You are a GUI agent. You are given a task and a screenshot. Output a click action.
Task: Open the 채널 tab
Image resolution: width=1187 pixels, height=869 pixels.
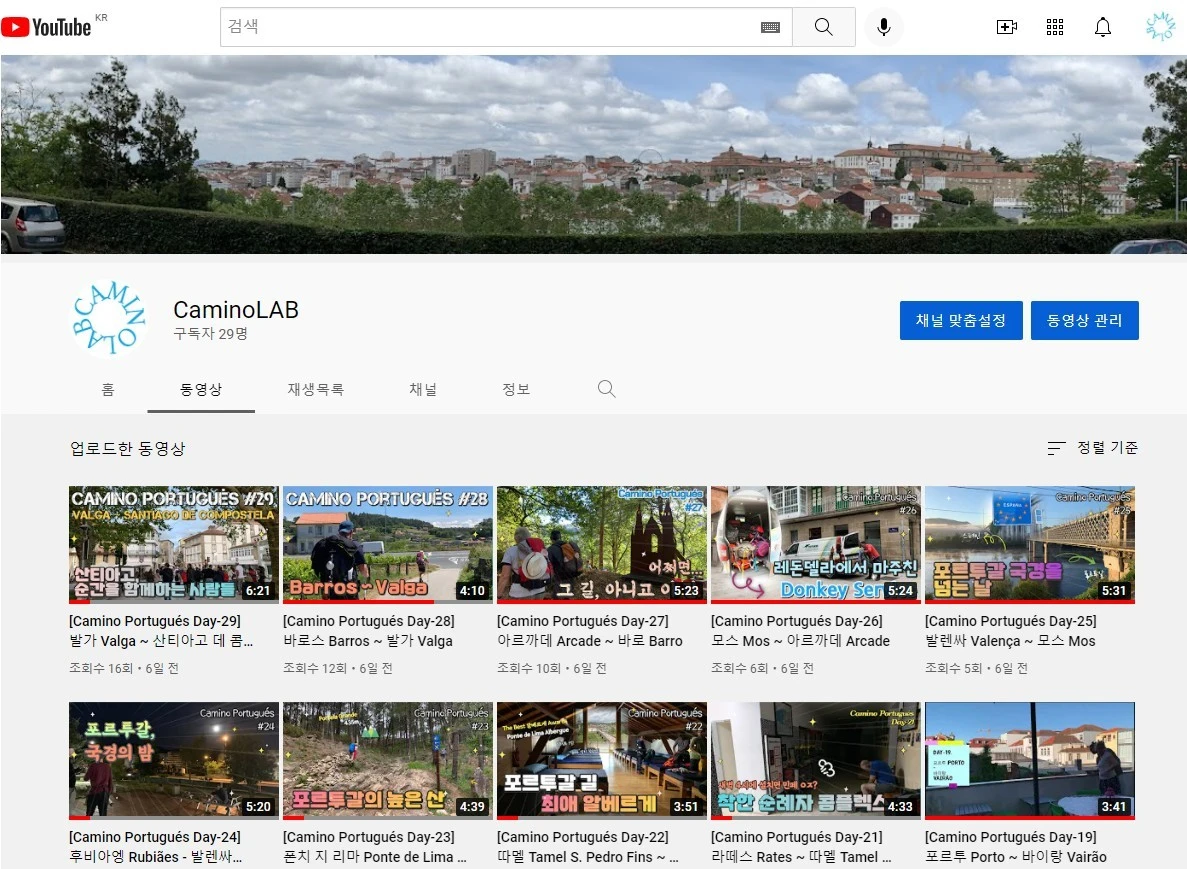coord(422,389)
